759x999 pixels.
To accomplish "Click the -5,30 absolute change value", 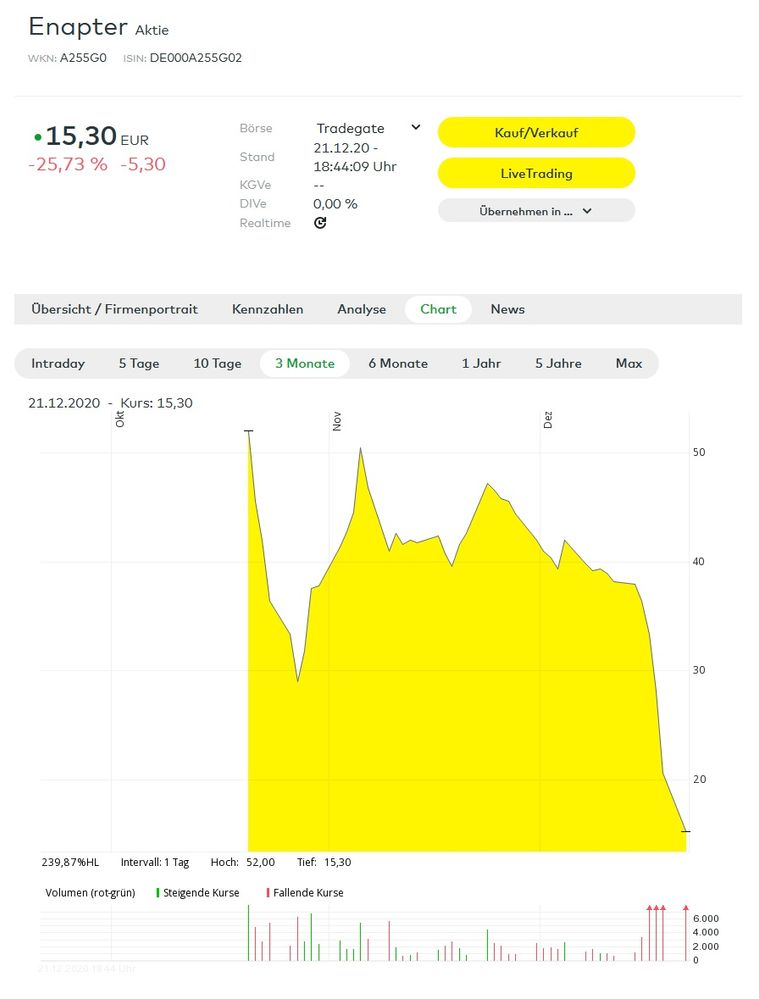I will pos(143,164).
